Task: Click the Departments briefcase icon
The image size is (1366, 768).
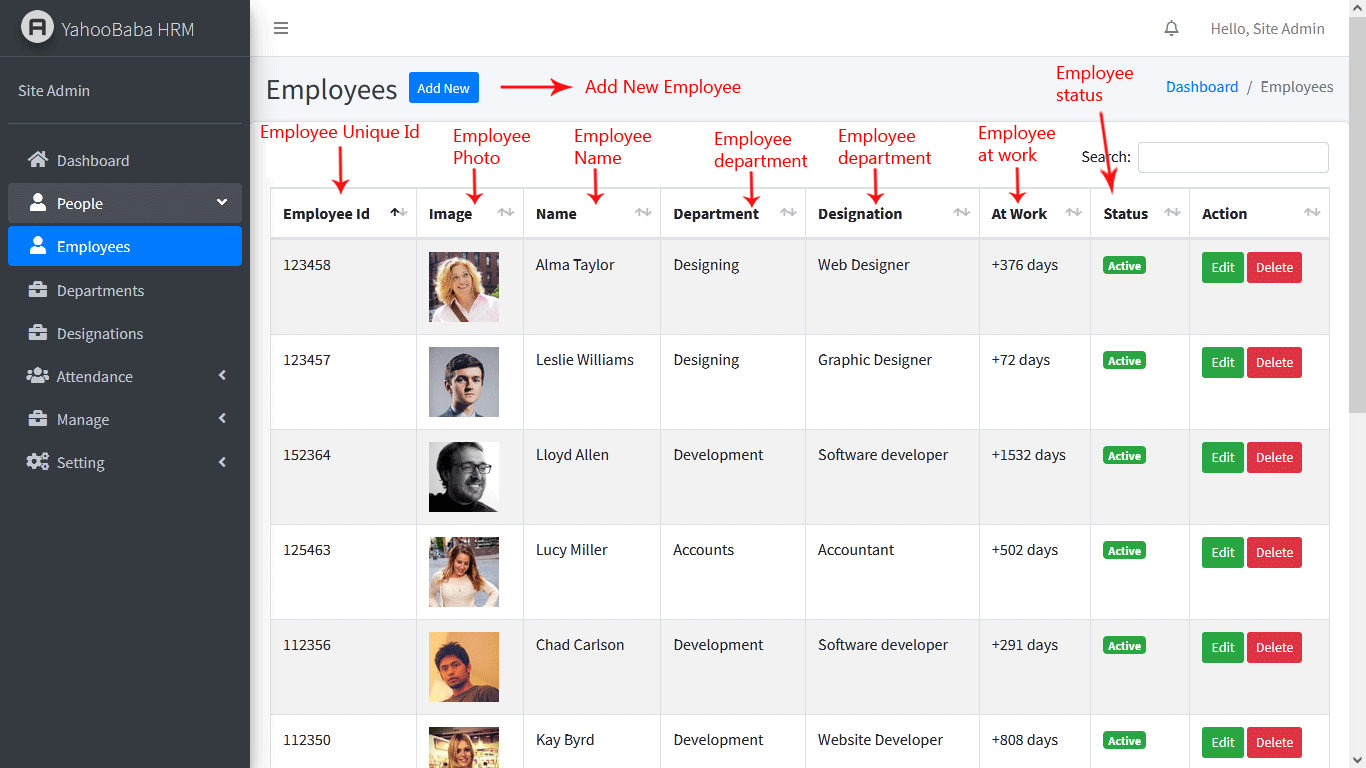Action: pyautogui.click(x=38, y=291)
